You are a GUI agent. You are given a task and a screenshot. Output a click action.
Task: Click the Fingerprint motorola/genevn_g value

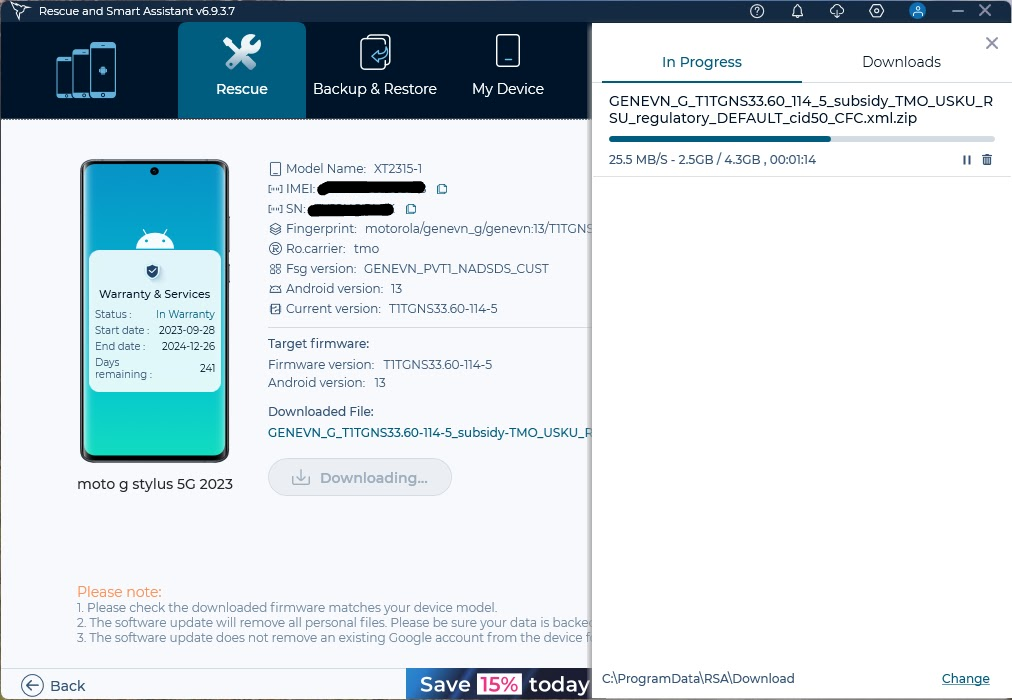tap(478, 229)
